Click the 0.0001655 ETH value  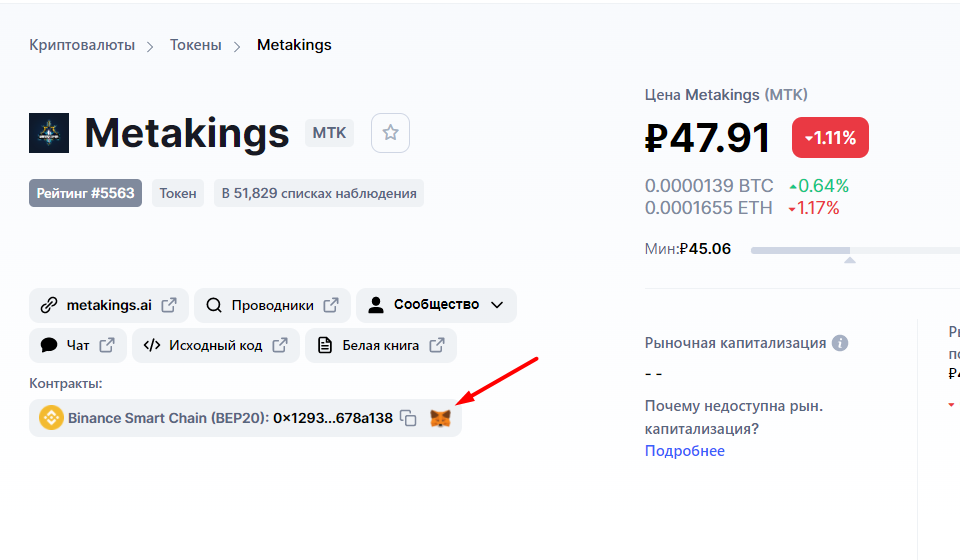[x=708, y=208]
